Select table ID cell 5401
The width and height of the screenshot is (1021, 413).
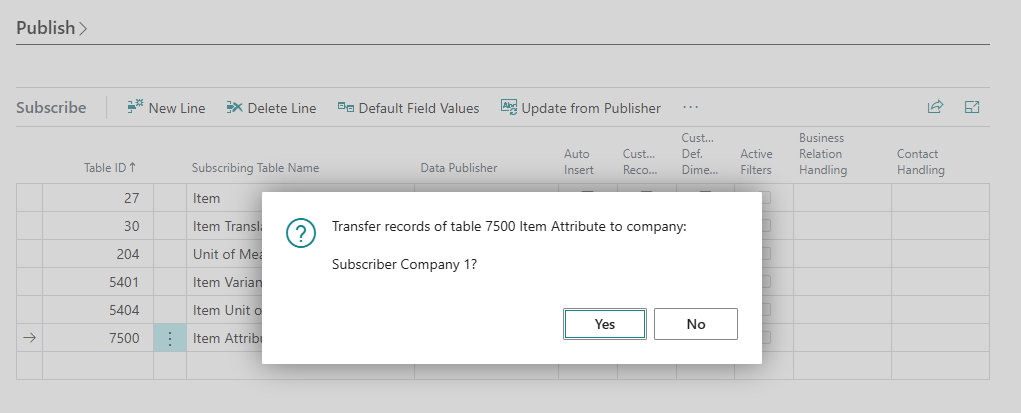pos(98,282)
